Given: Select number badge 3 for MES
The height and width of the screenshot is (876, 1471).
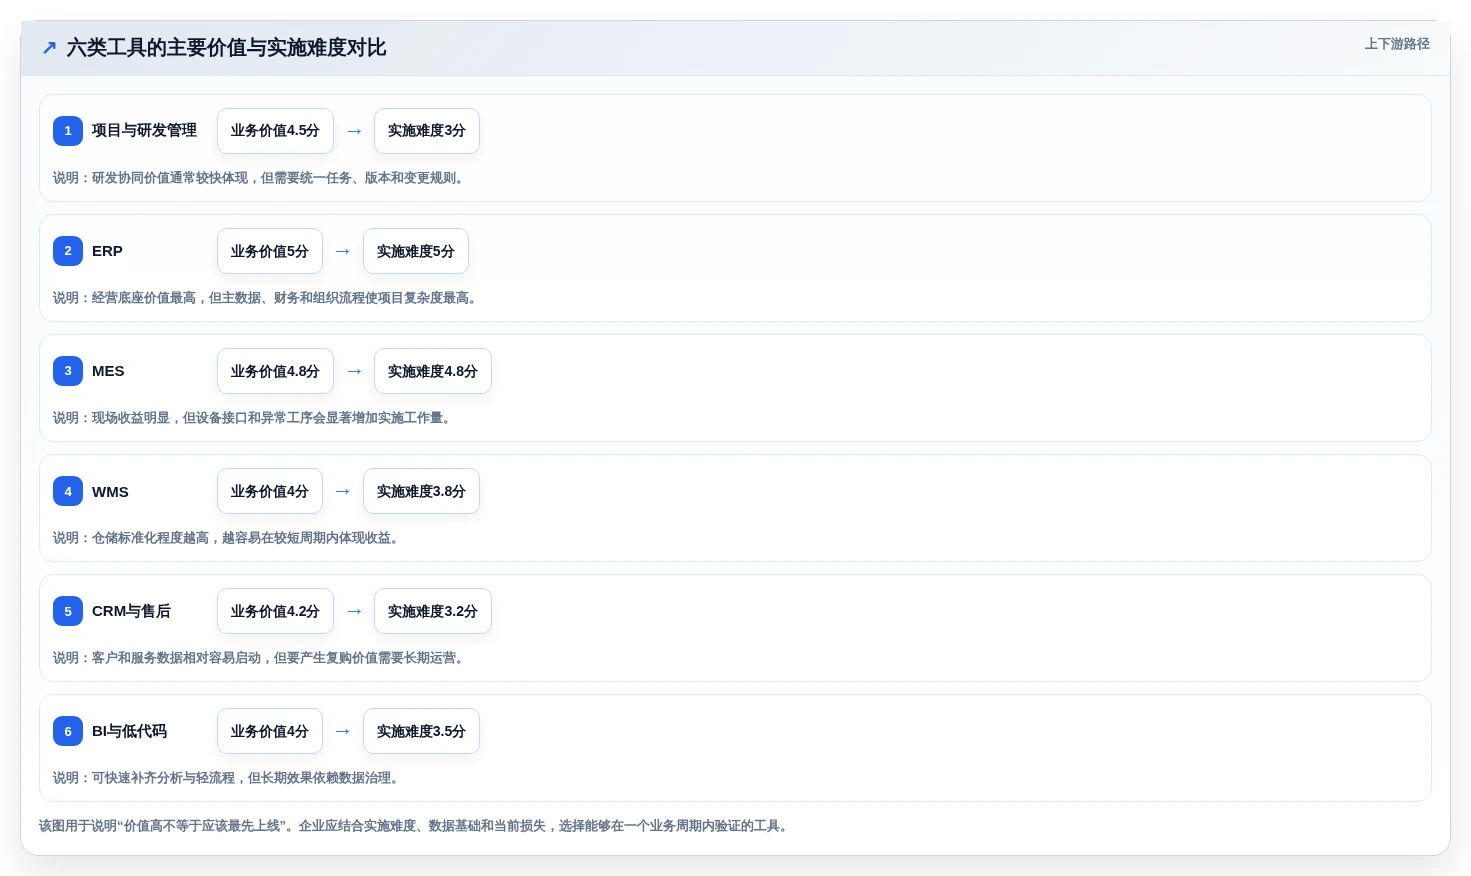Looking at the screenshot, I should (x=68, y=371).
